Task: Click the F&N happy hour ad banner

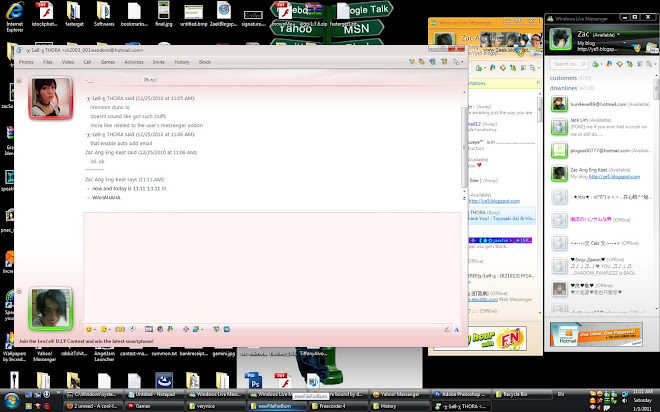Action: (x=497, y=338)
